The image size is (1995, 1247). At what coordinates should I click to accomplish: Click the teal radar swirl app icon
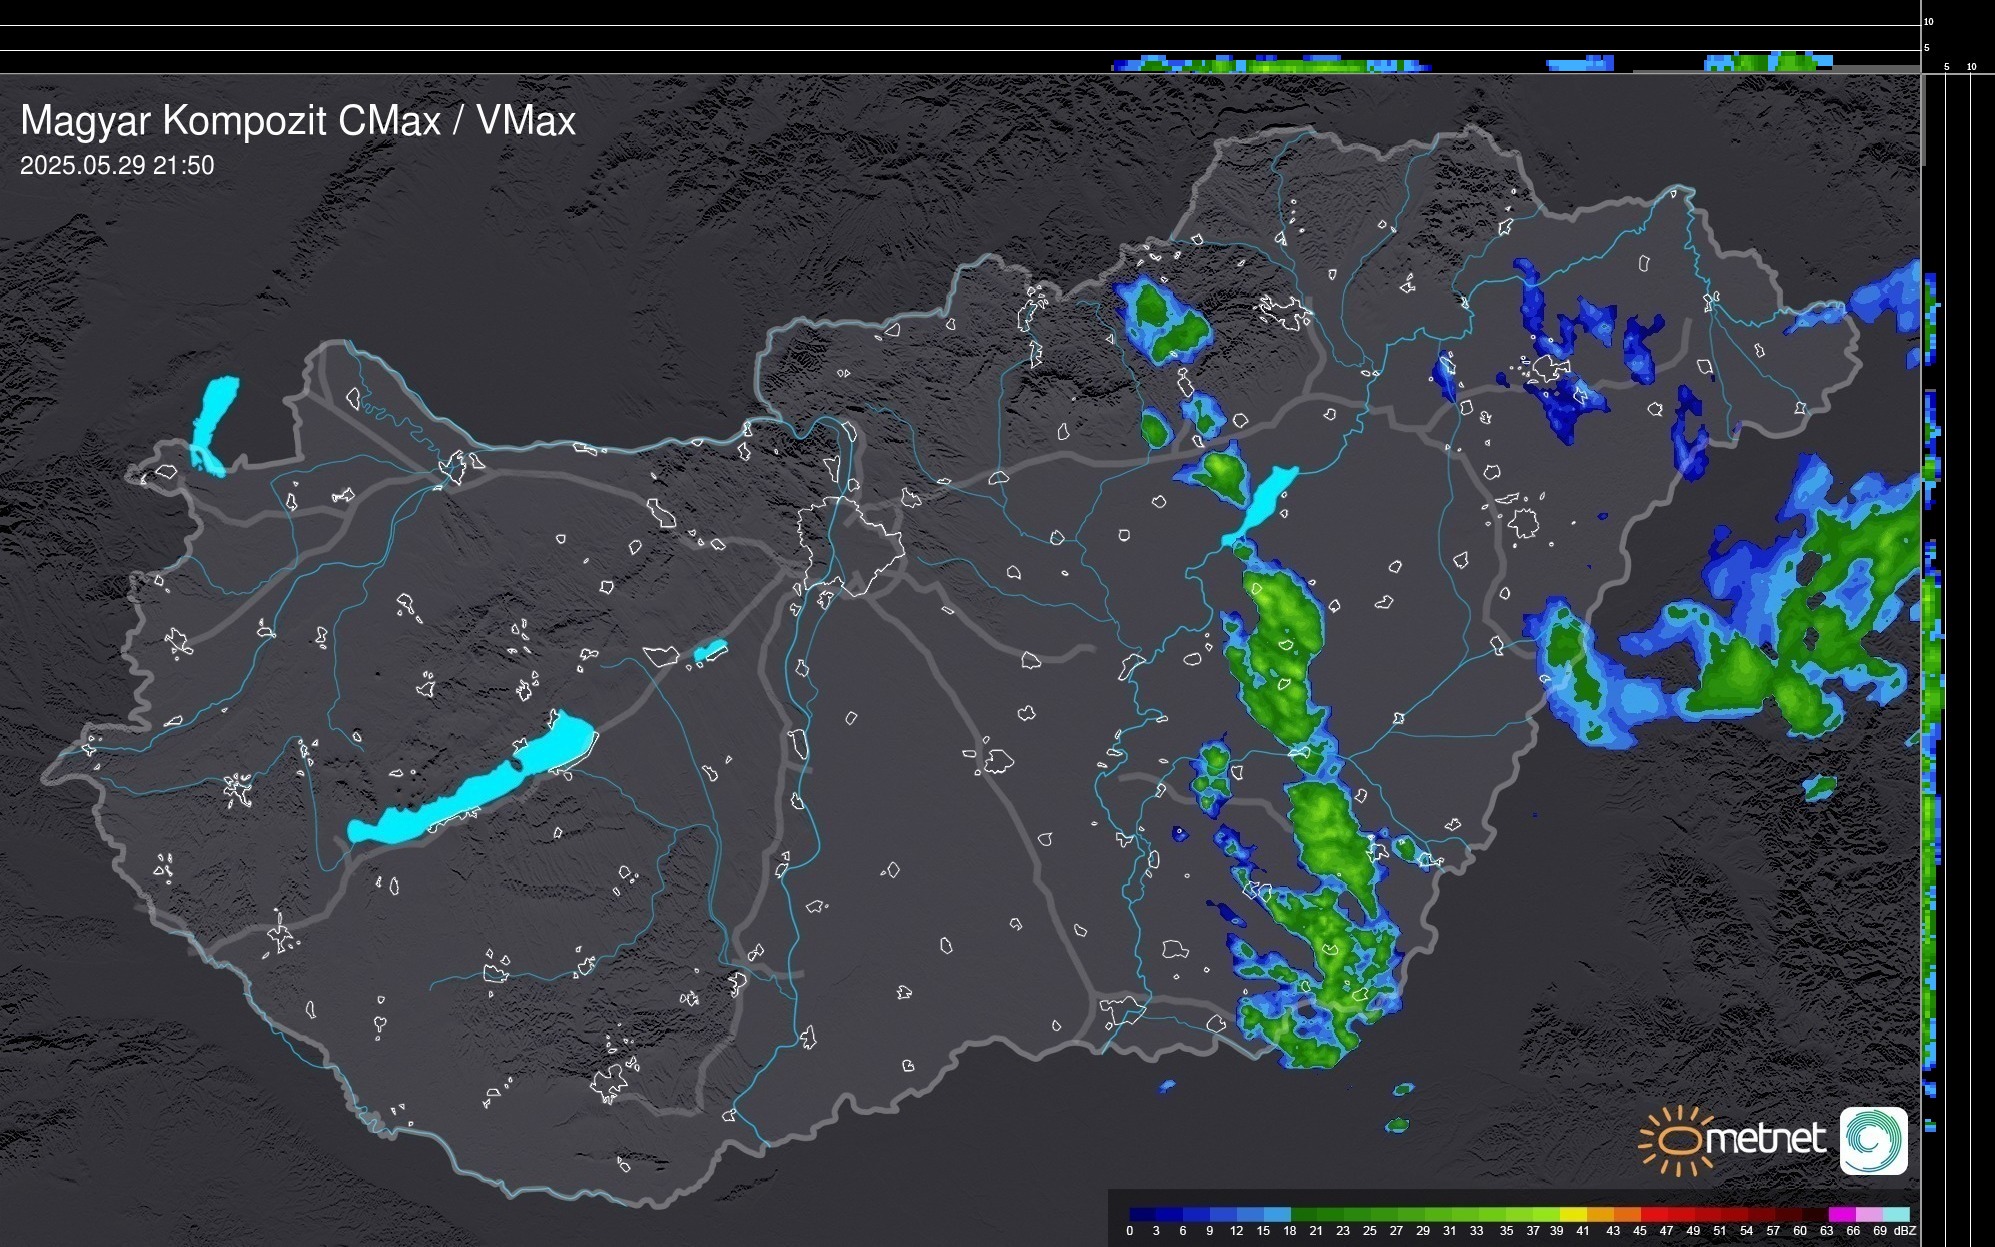(x=1873, y=1140)
